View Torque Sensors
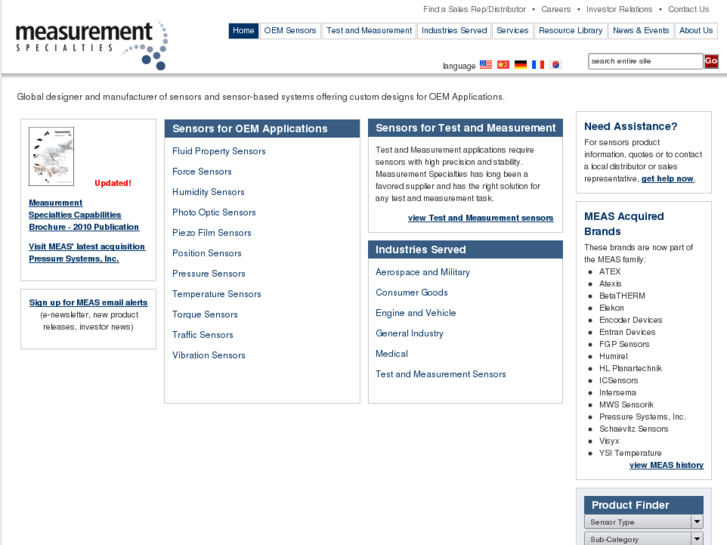 tap(205, 314)
